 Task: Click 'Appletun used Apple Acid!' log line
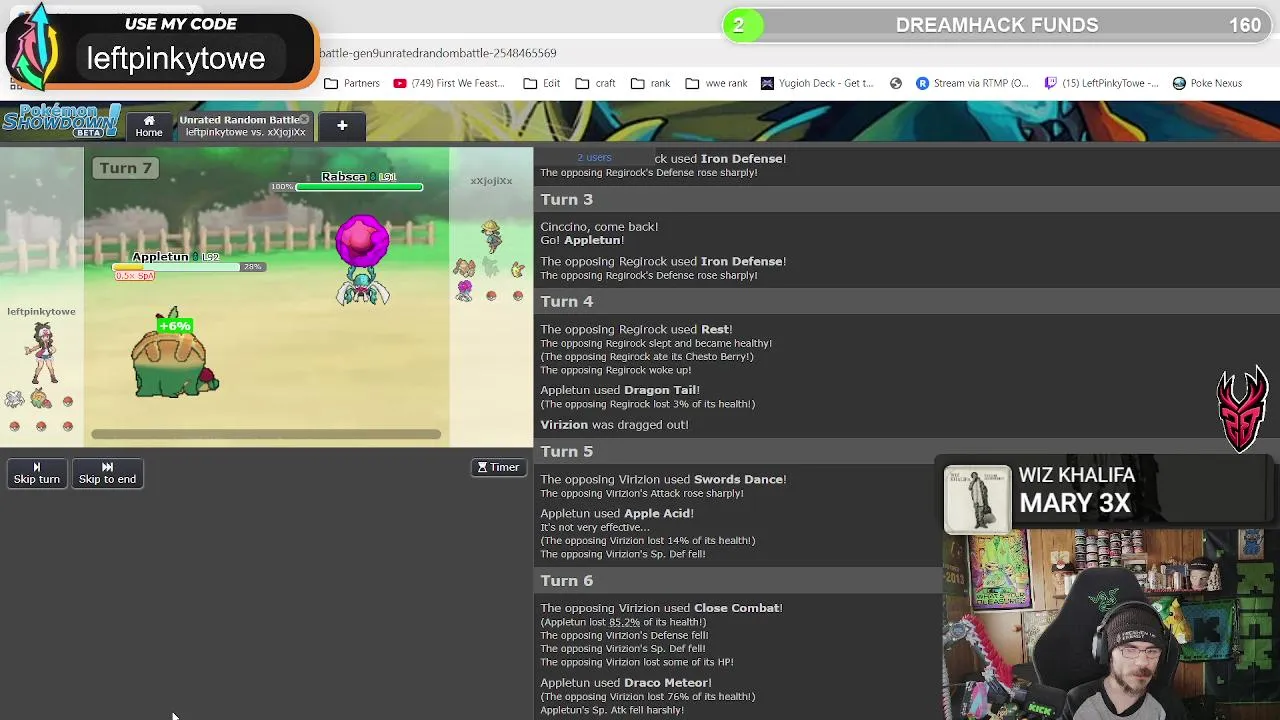click(617, 513)
